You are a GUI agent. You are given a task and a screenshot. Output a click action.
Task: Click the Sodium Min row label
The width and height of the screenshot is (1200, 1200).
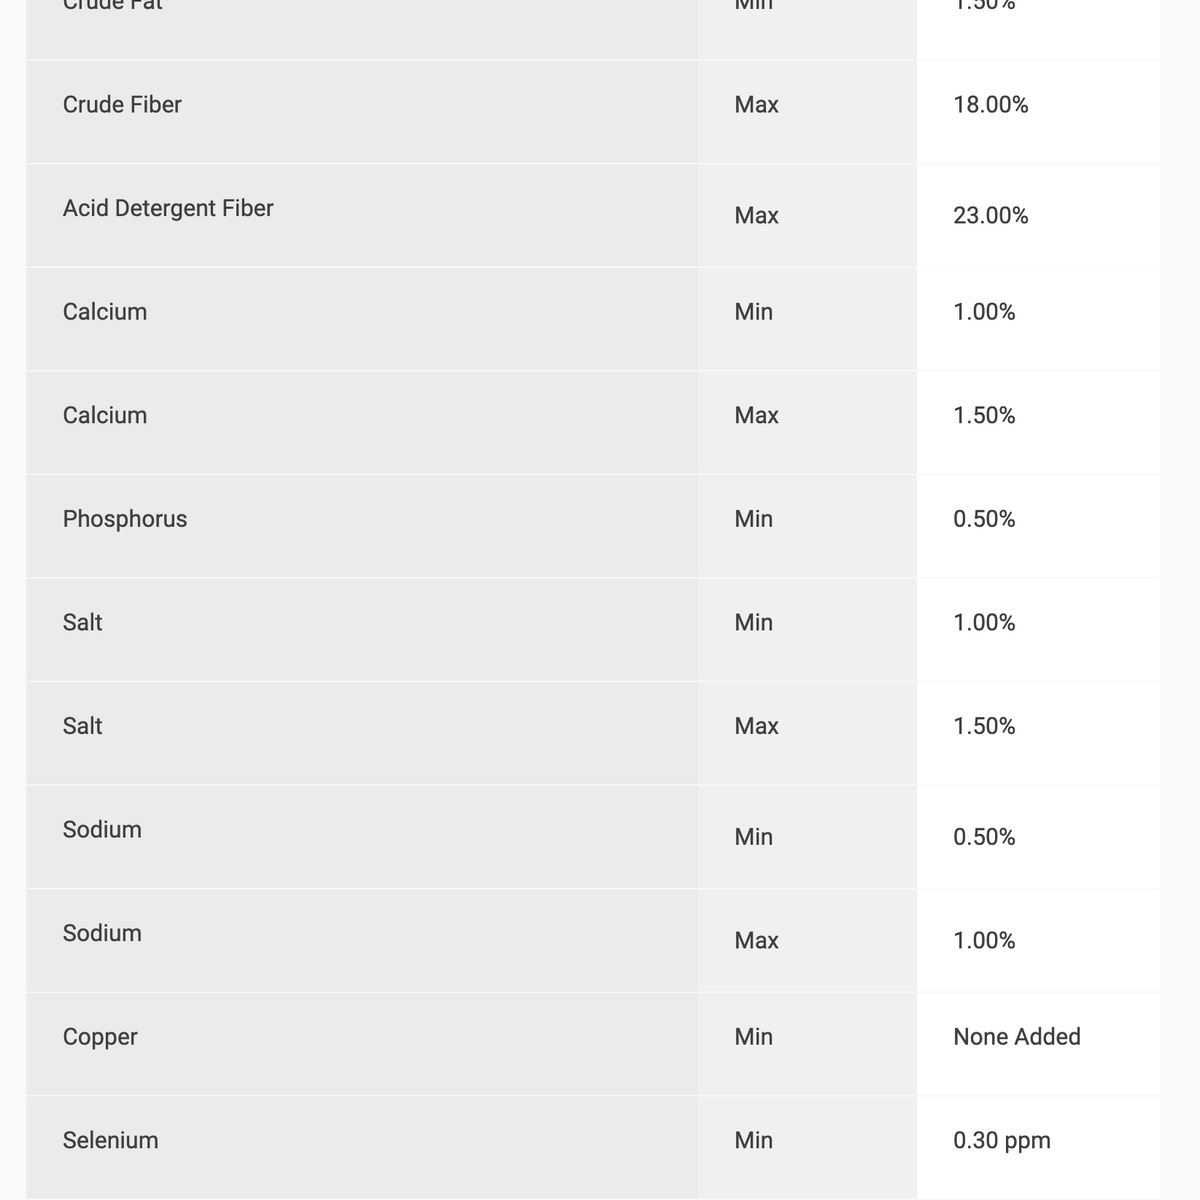[x=102, y=829]
